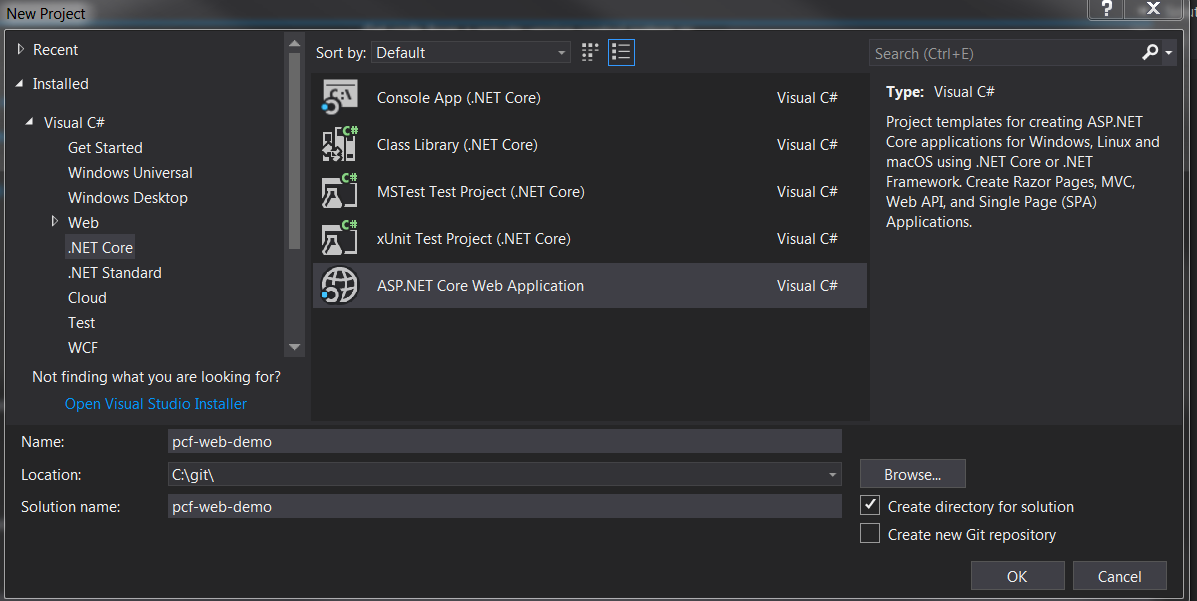Click the search magnifier icon

coord(1150,53)
